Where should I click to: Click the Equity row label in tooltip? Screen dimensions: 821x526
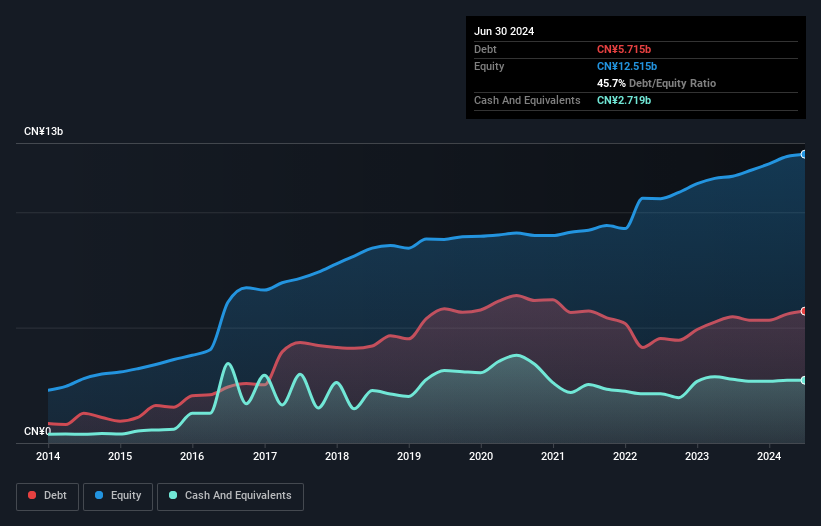coord(489,66)
